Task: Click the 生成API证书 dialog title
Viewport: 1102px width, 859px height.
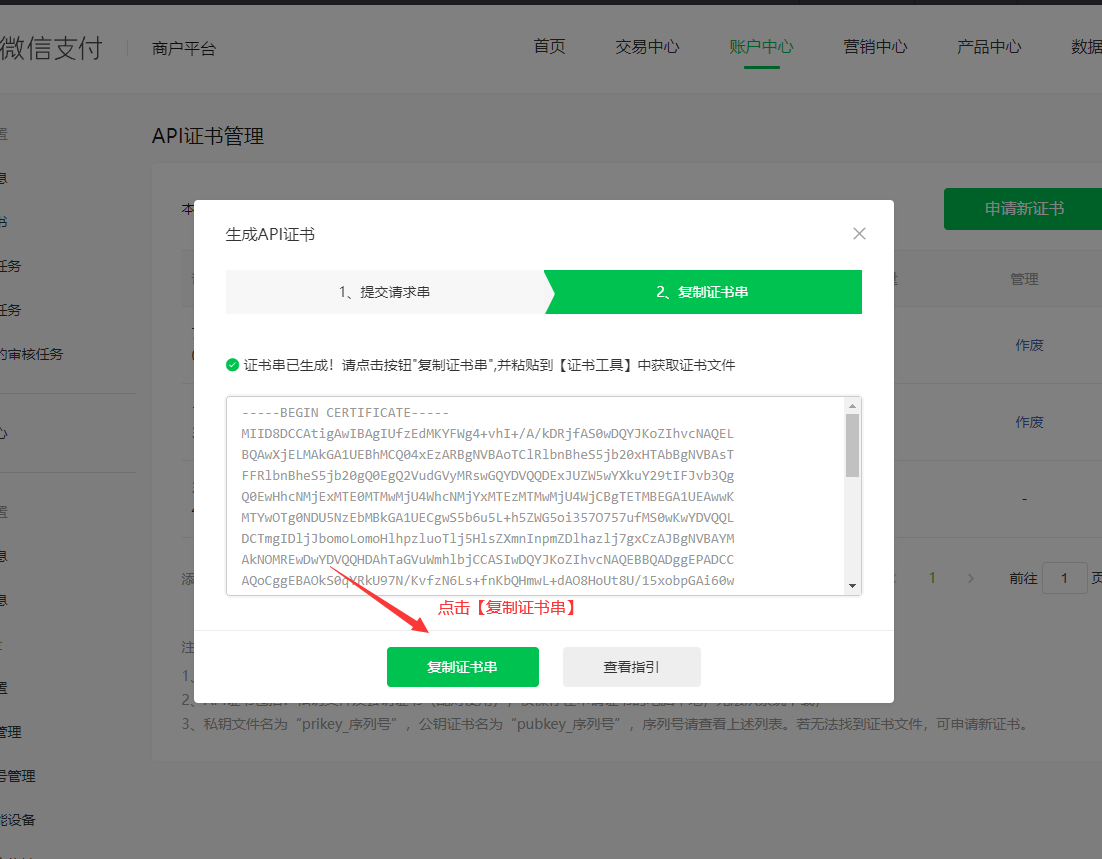Action: (x=270, y=235)
